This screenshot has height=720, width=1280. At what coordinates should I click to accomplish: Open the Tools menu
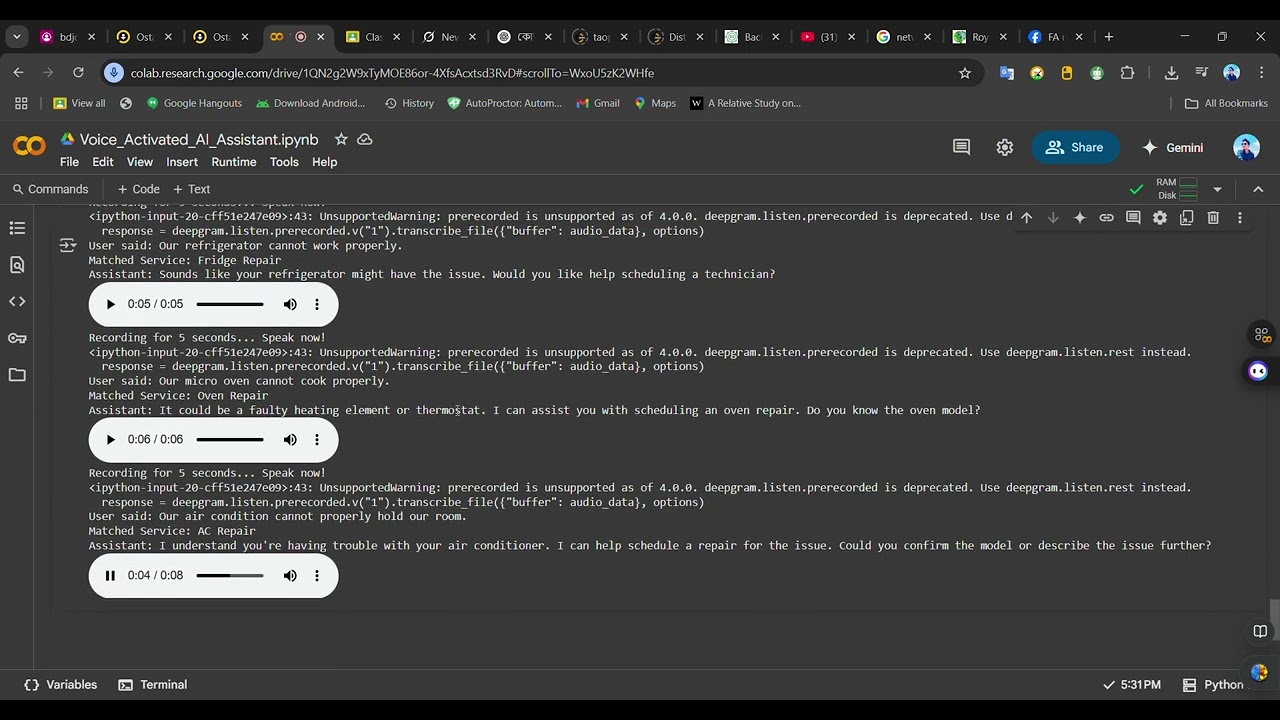[x=284, y=162]
